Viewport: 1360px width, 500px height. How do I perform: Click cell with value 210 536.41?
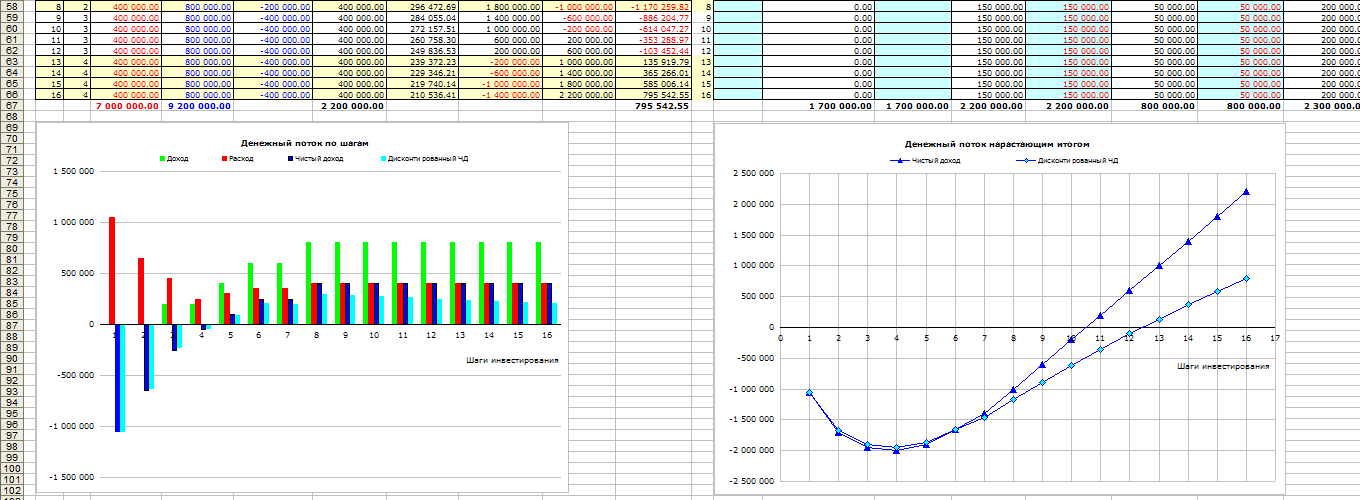coord(421,95)
